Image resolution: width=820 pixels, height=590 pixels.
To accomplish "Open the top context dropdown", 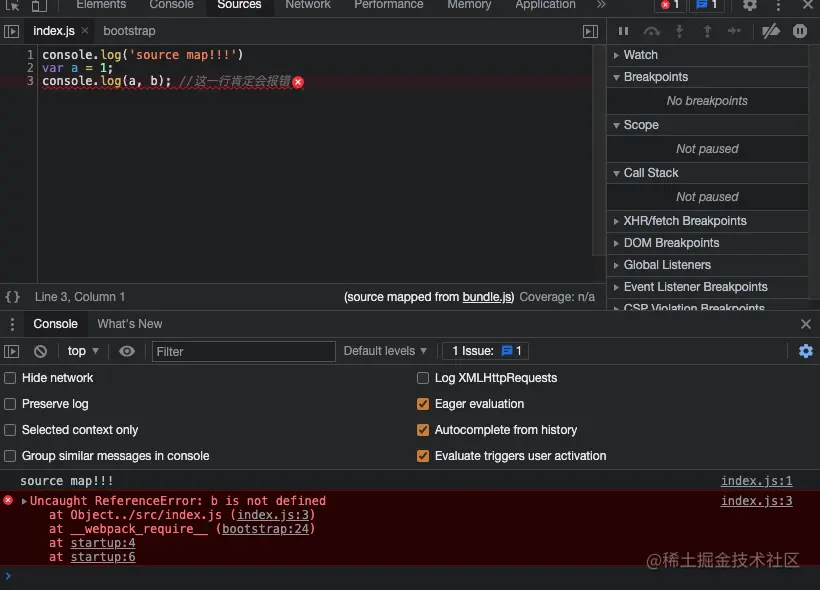I will tap(83, 351).
